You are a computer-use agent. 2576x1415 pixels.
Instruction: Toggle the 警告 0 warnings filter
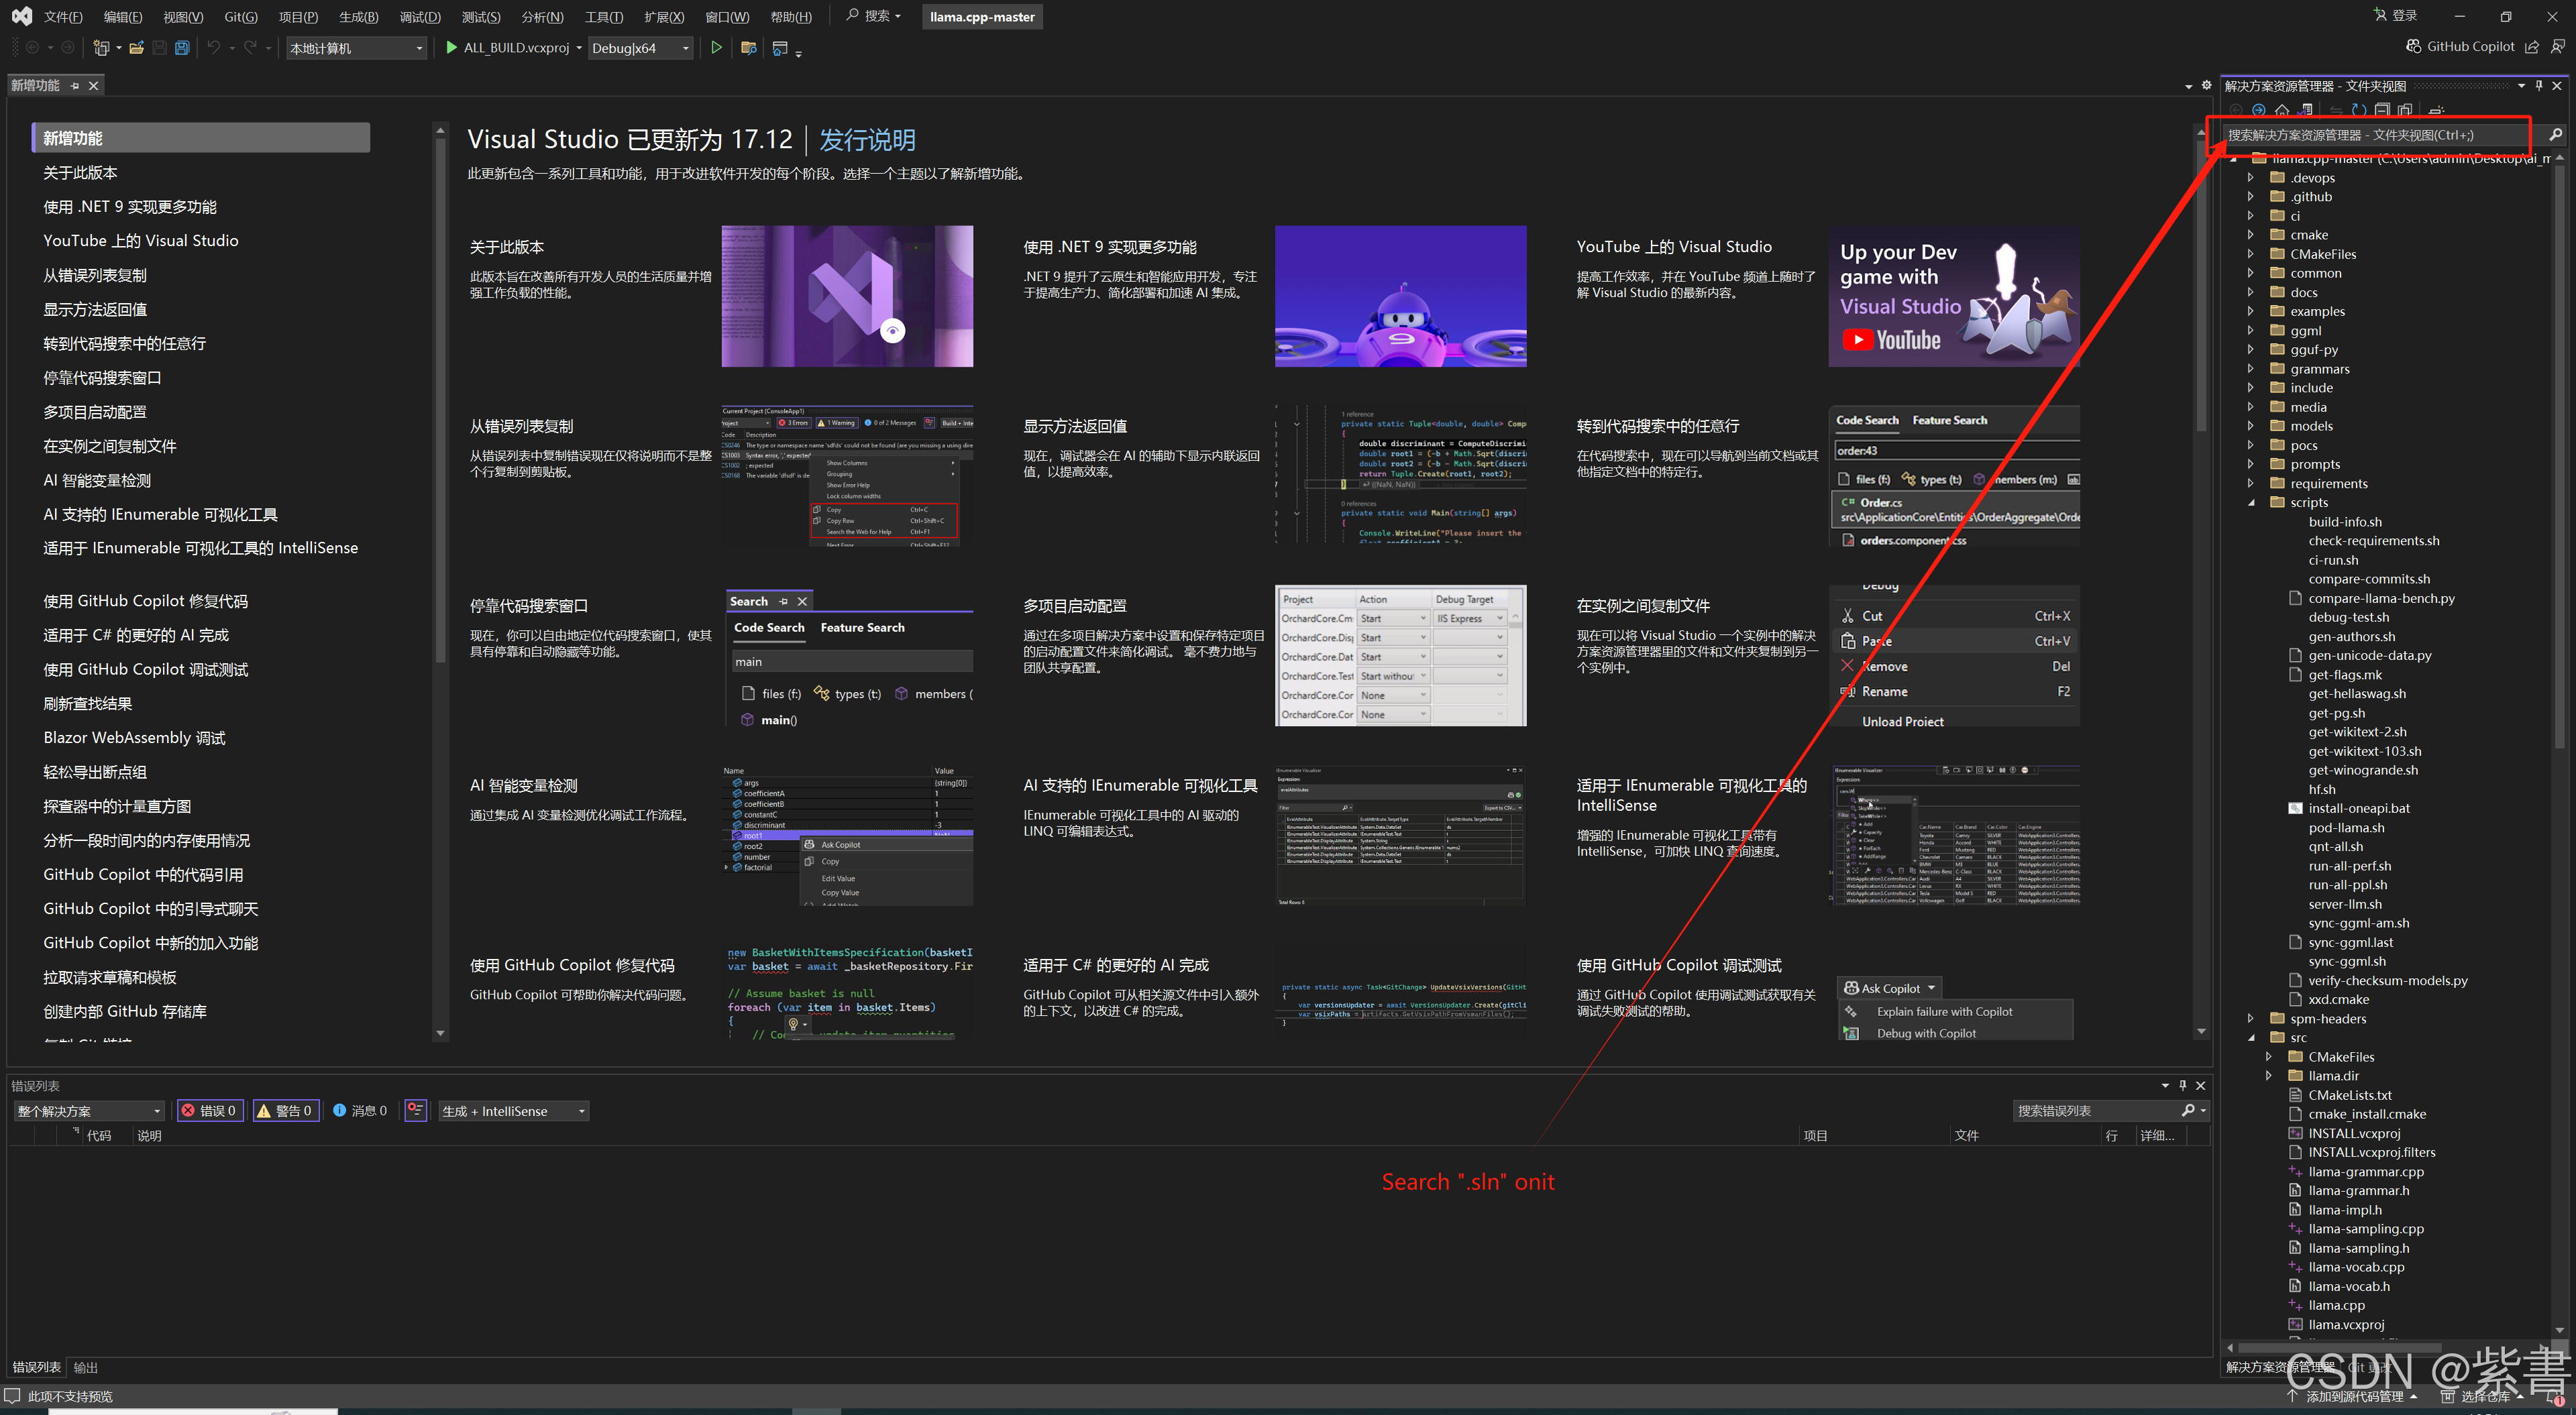[x=286, y=1110]
